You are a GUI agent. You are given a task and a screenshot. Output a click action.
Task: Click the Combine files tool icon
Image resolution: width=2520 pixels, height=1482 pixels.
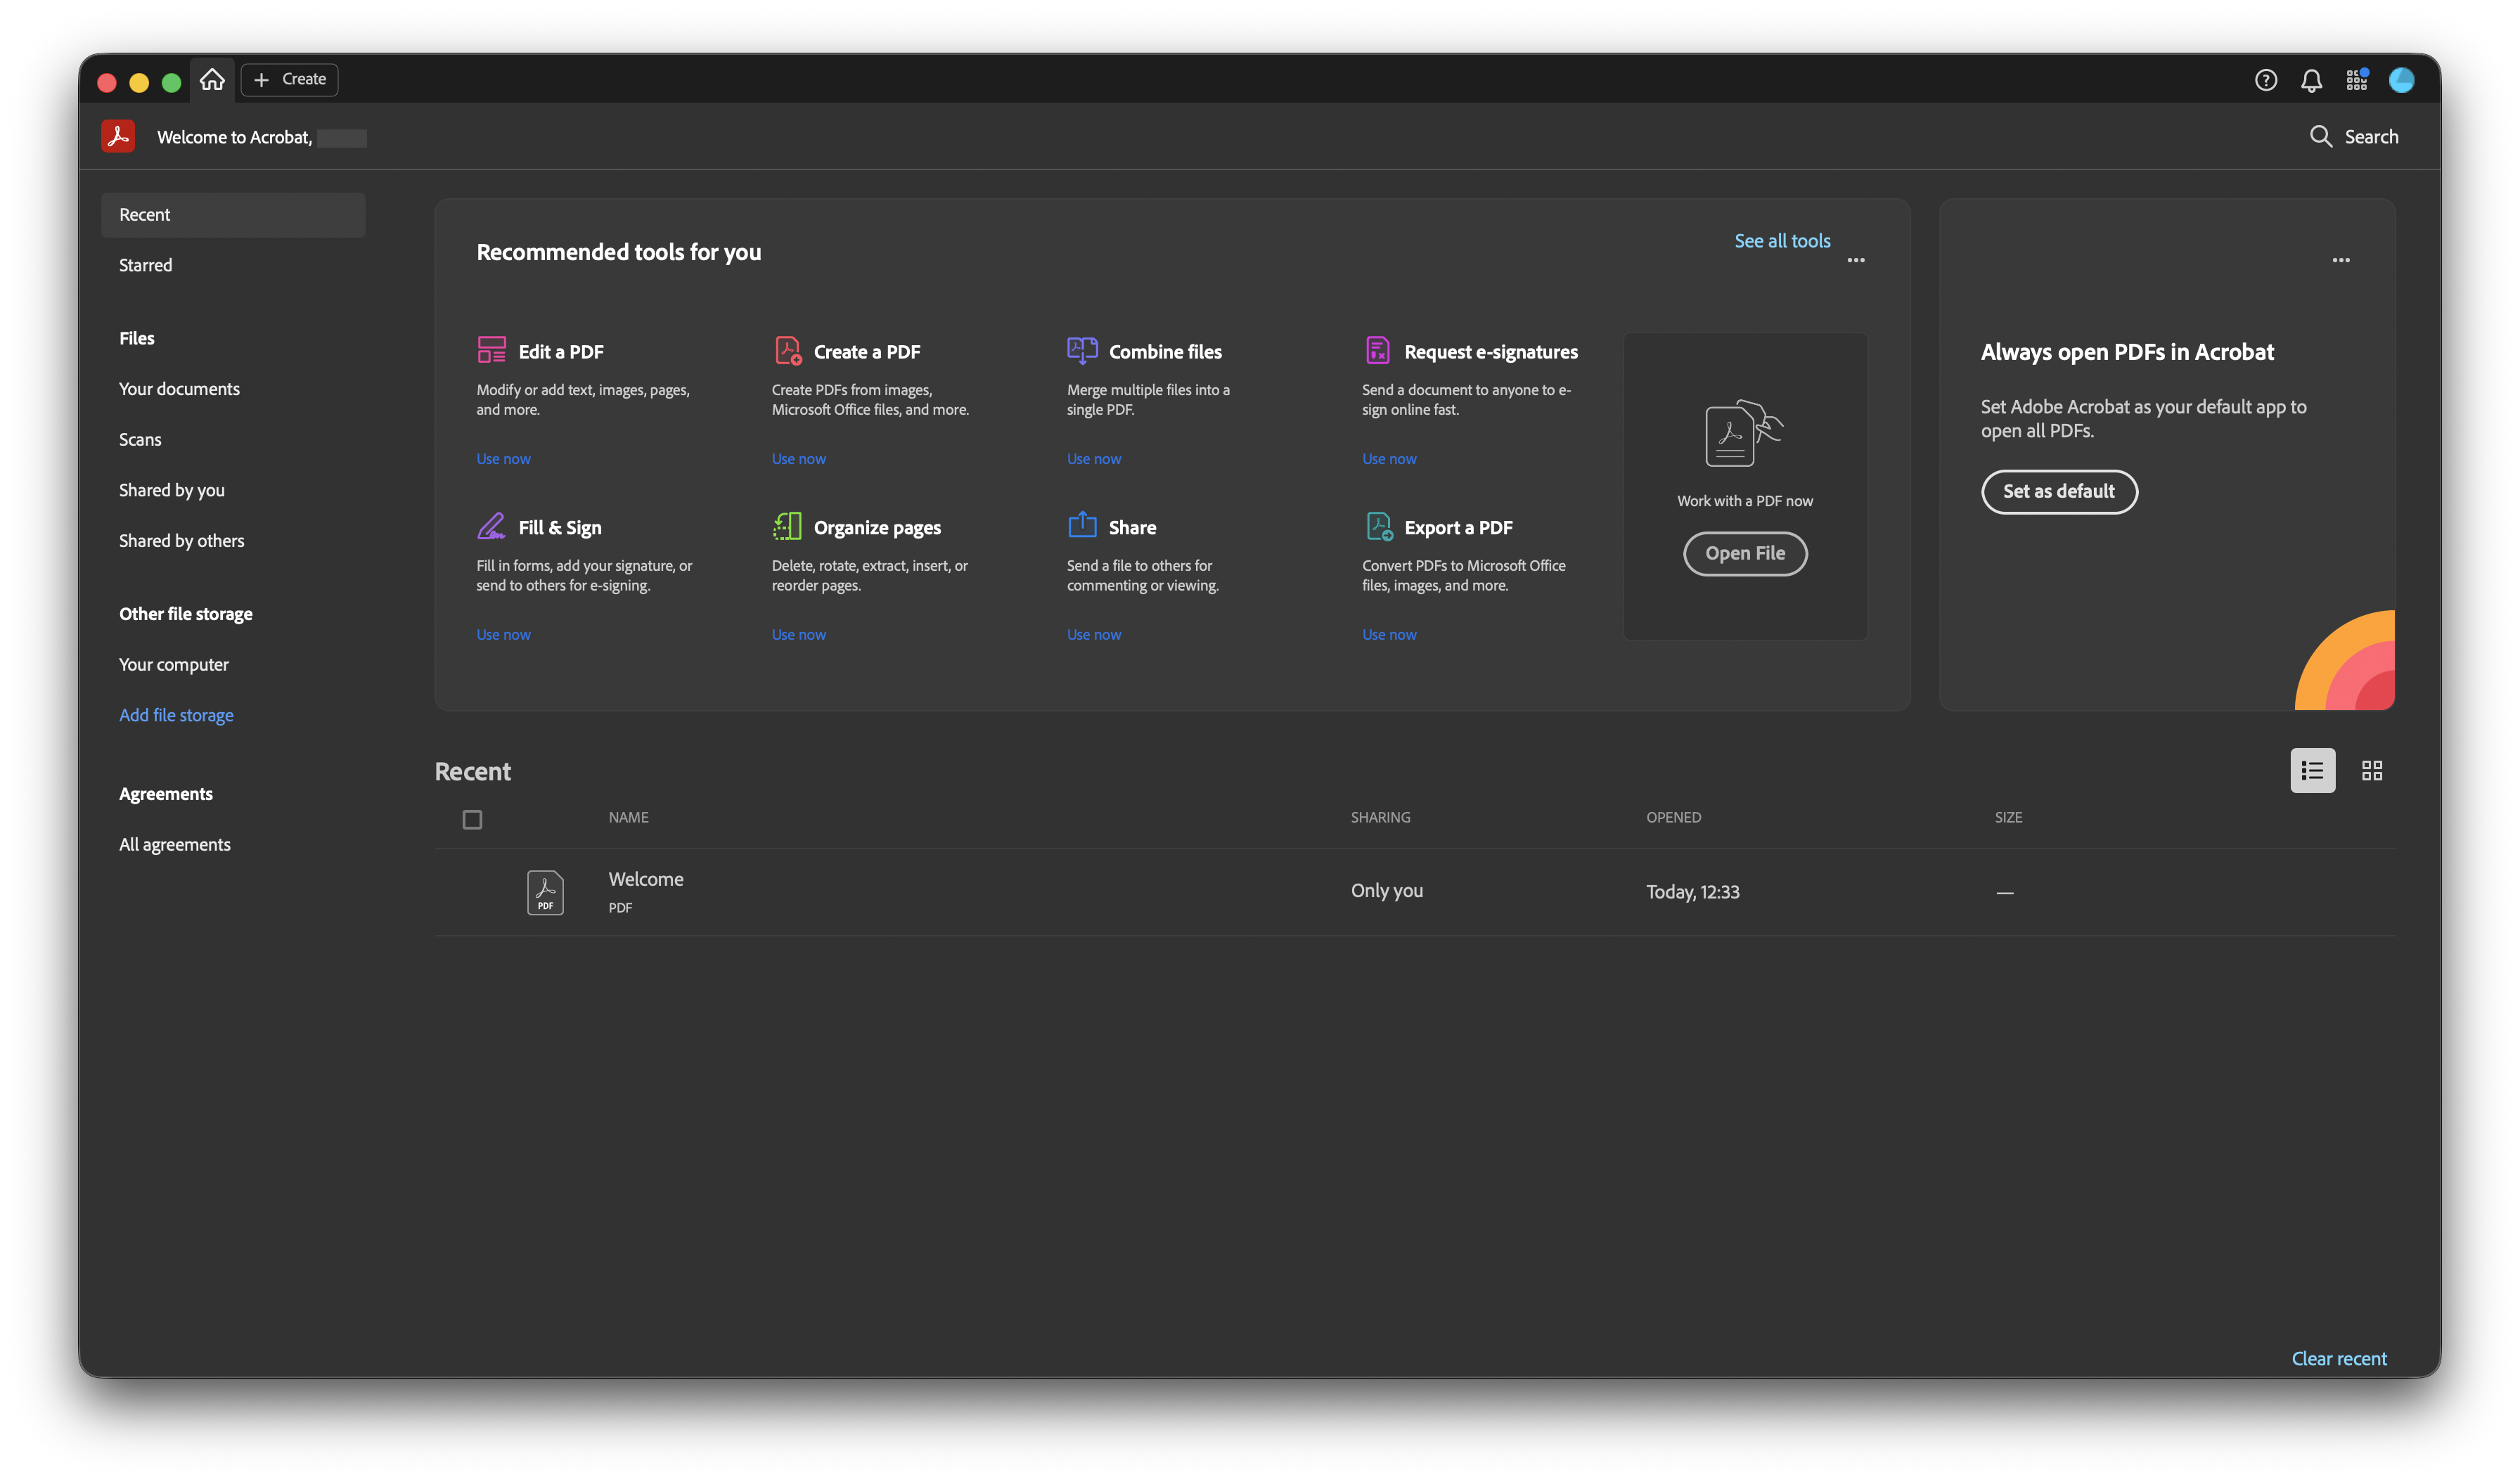tap(1082, 350)
